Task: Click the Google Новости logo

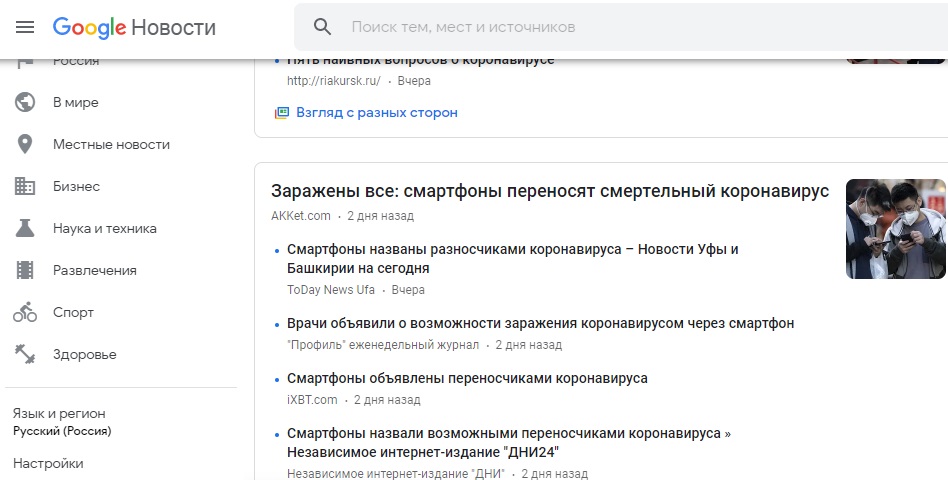Action: point(134,27)
